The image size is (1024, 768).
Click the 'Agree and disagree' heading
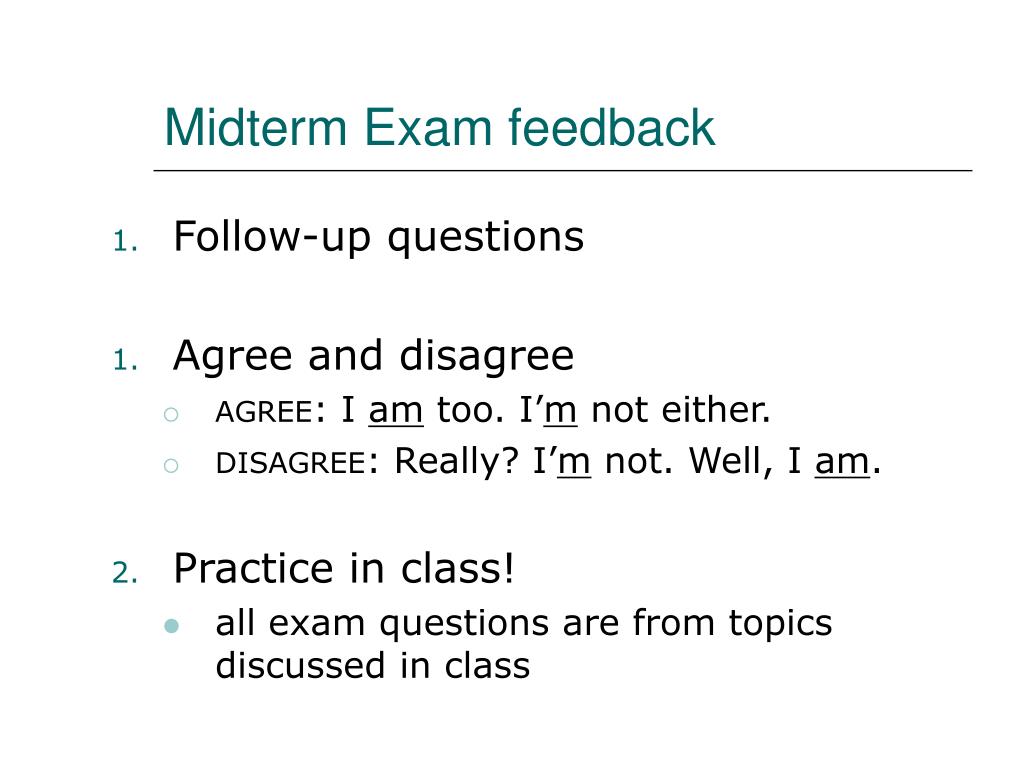374,357
